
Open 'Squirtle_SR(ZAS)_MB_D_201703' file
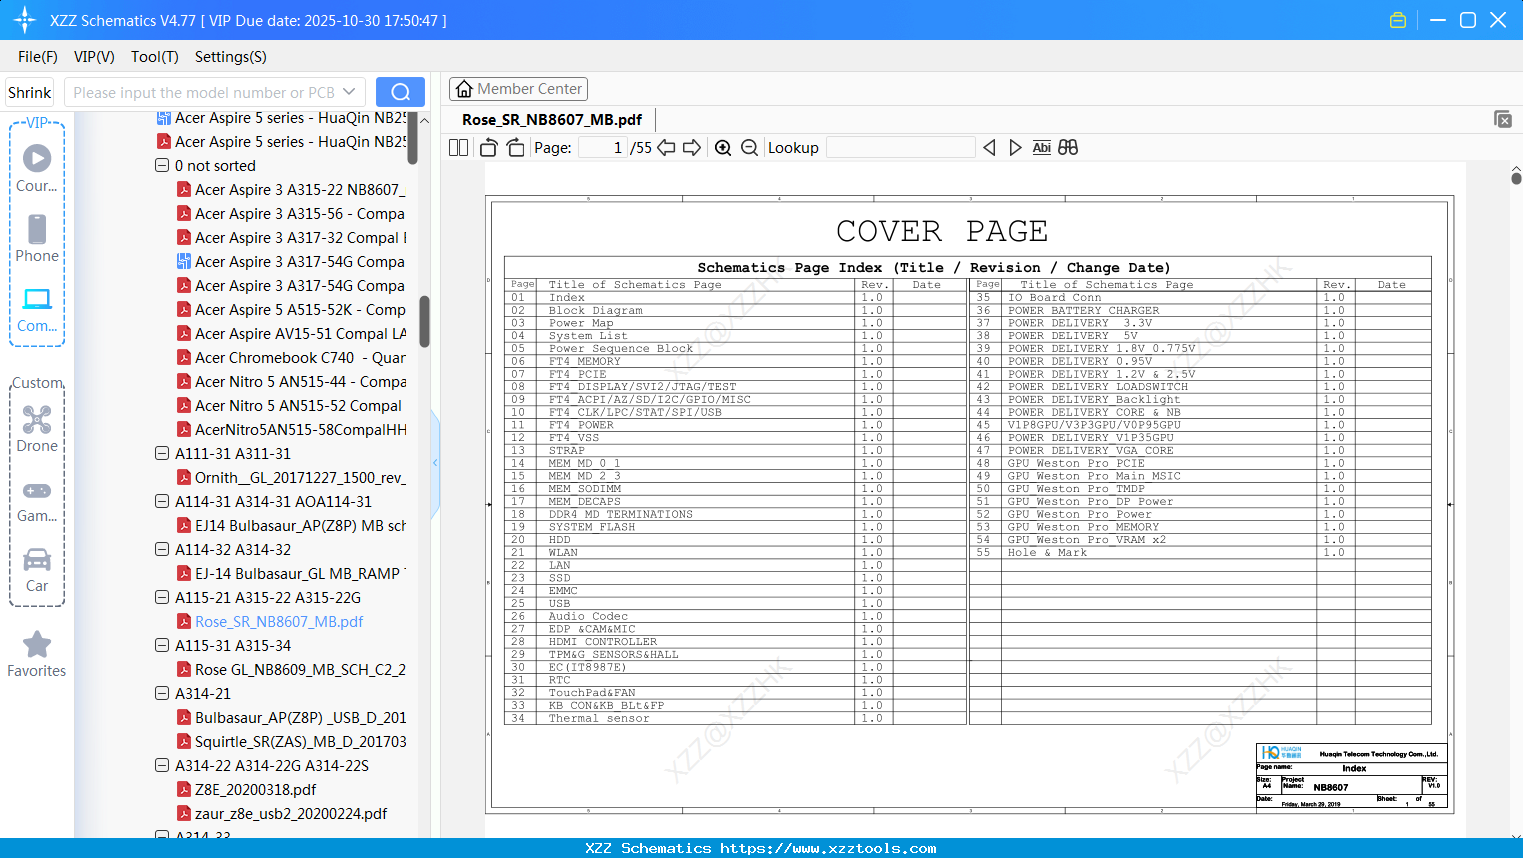click(x=301, y=741)
